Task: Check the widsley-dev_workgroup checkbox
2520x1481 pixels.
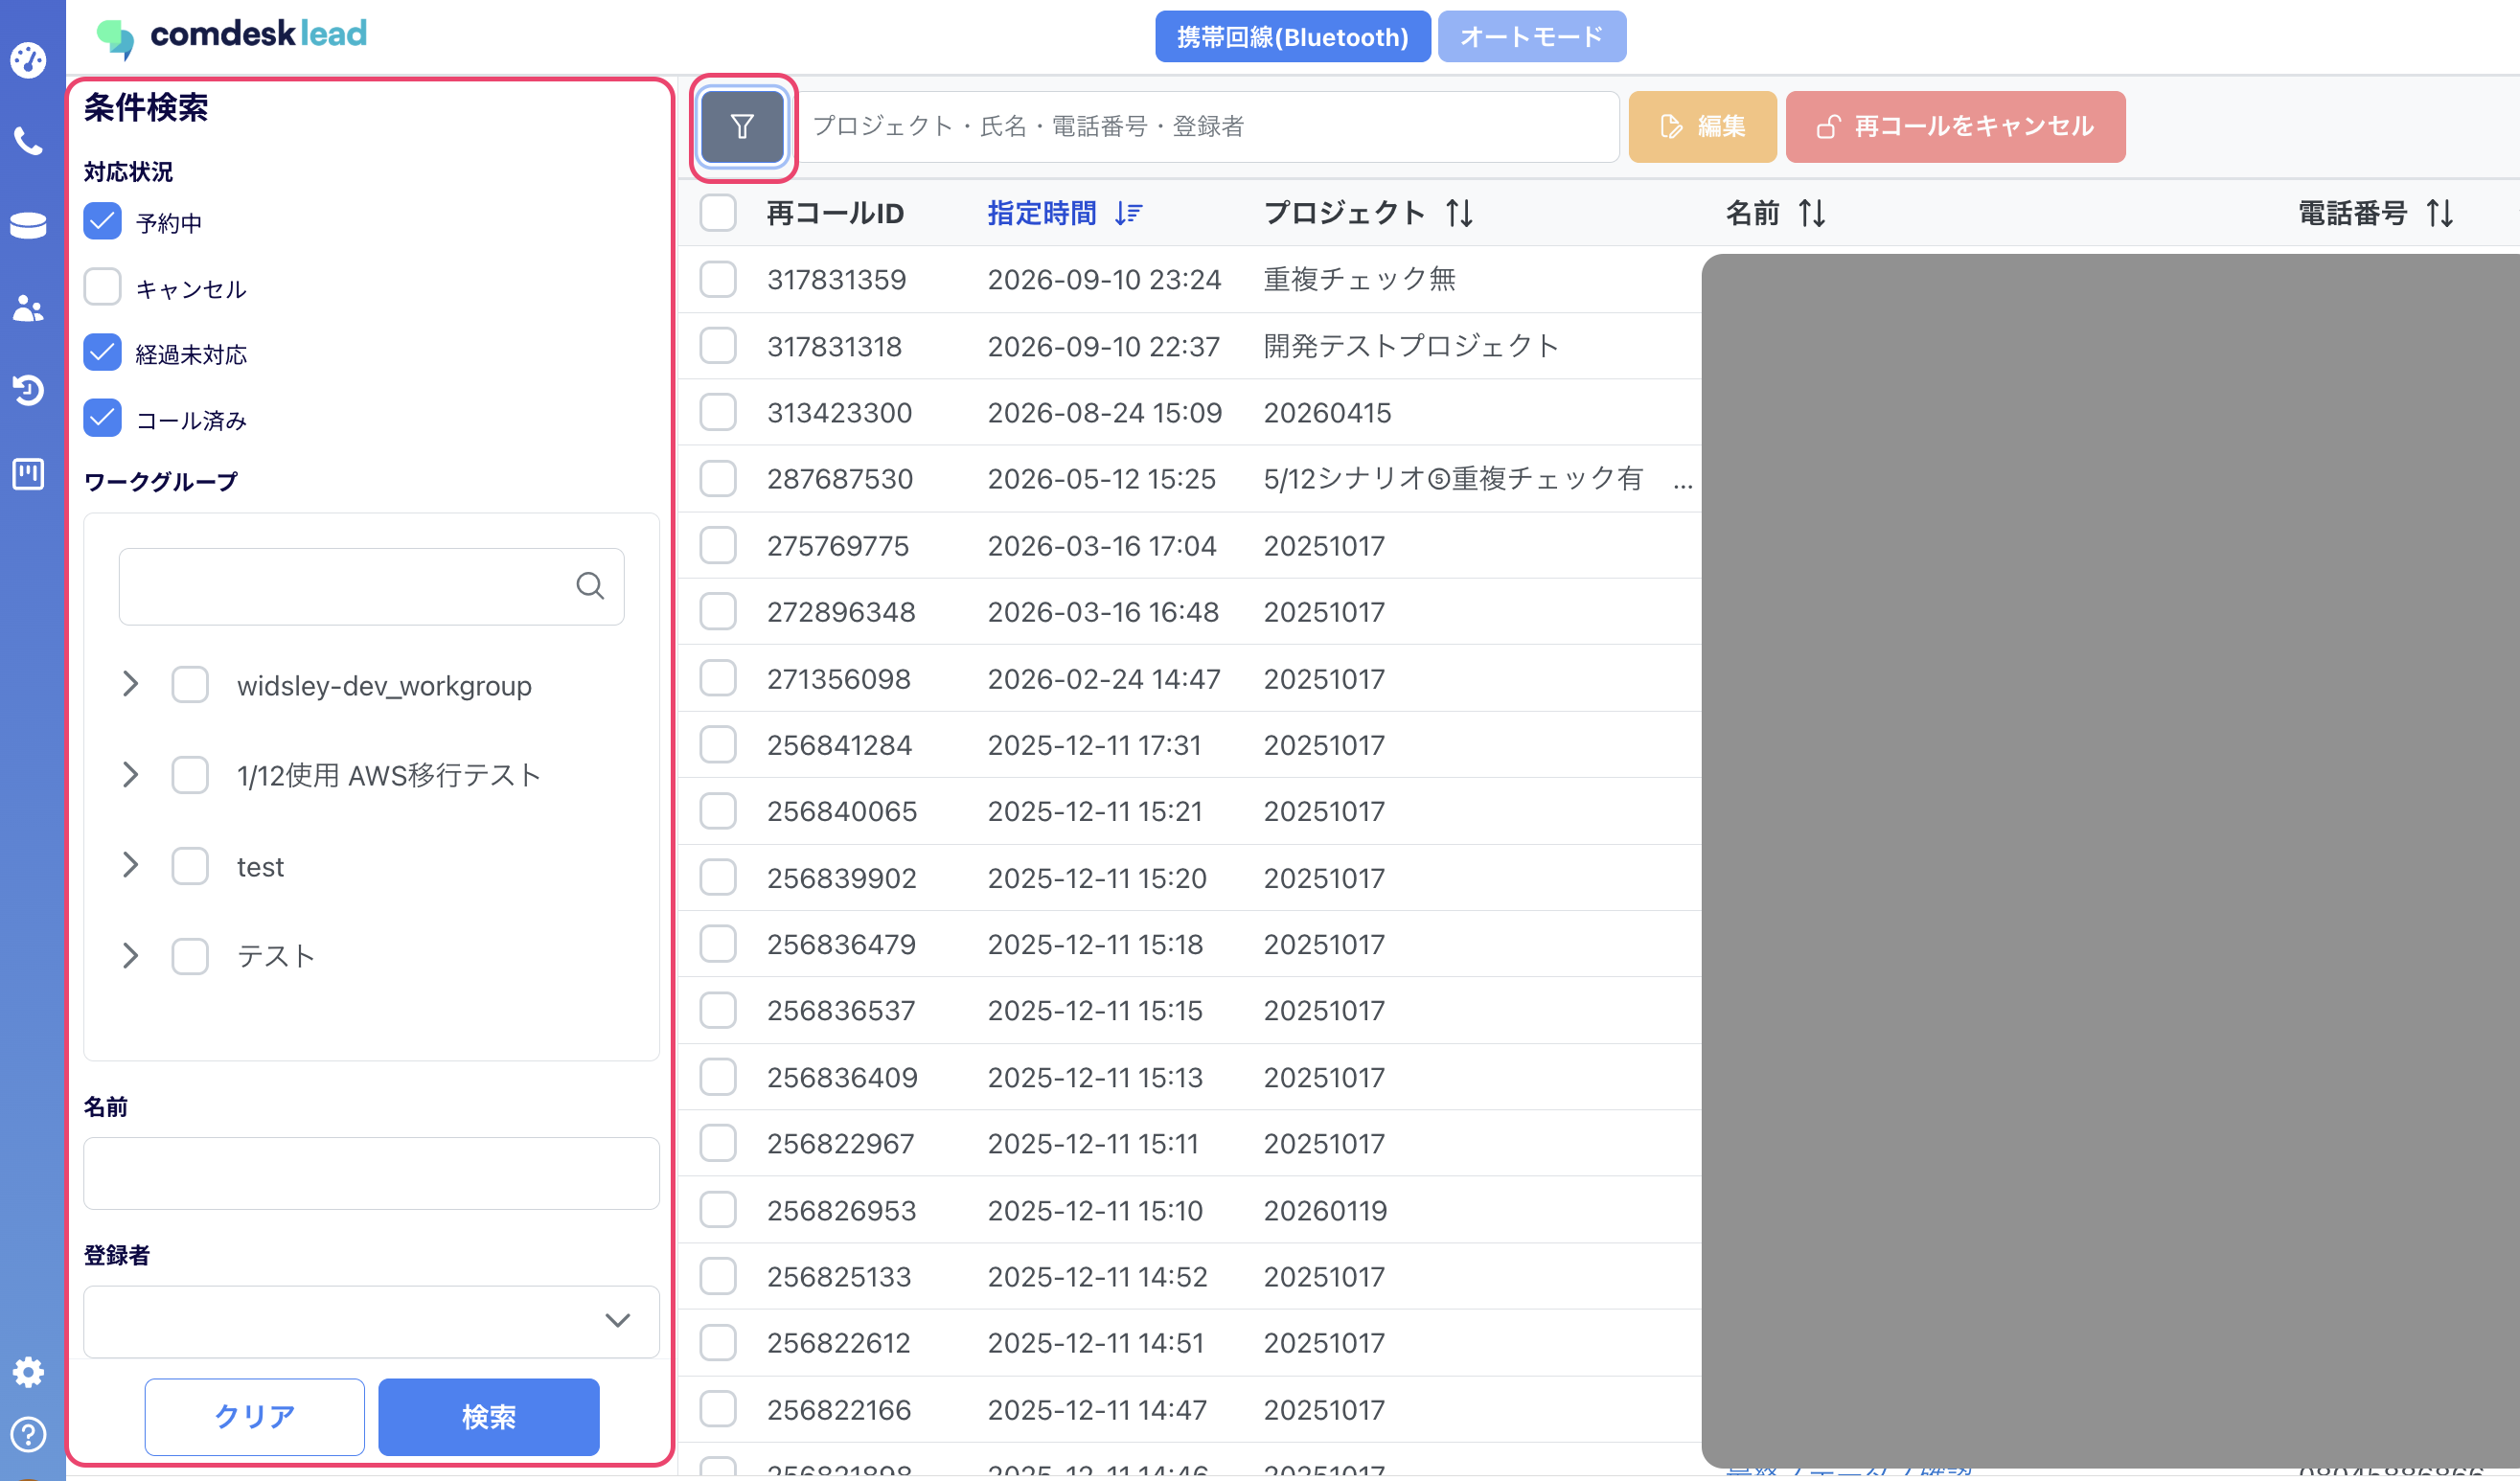Action: point(190,685)
